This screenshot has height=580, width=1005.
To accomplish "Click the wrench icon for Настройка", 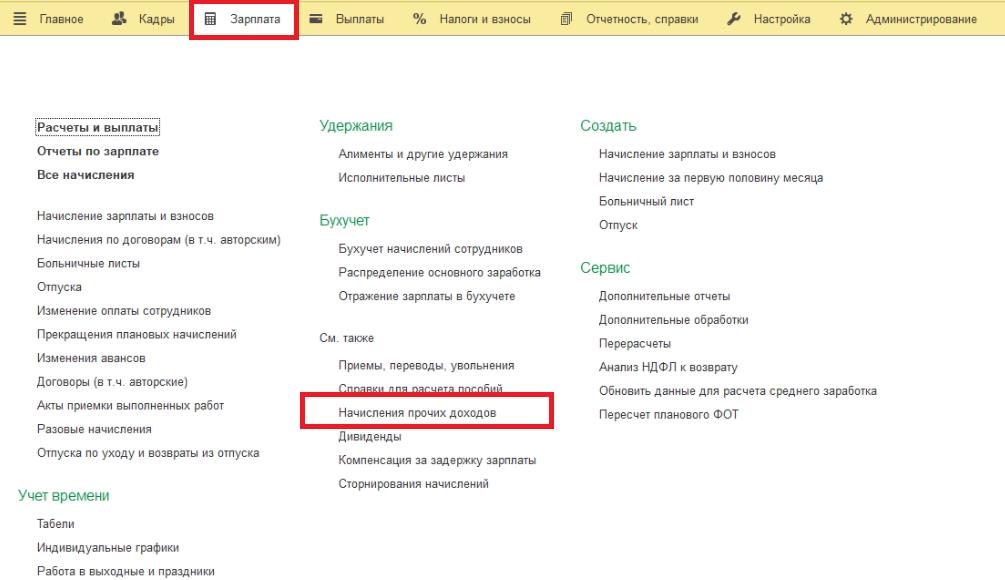I will (733, 19).
